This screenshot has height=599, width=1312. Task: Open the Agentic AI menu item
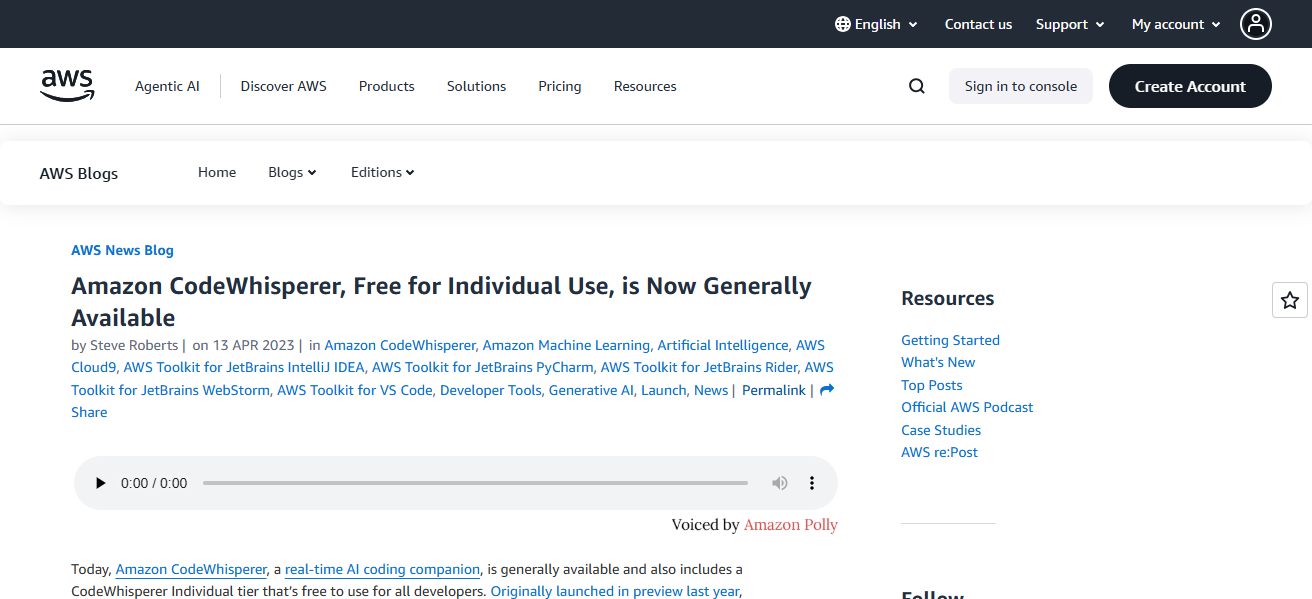167,86
